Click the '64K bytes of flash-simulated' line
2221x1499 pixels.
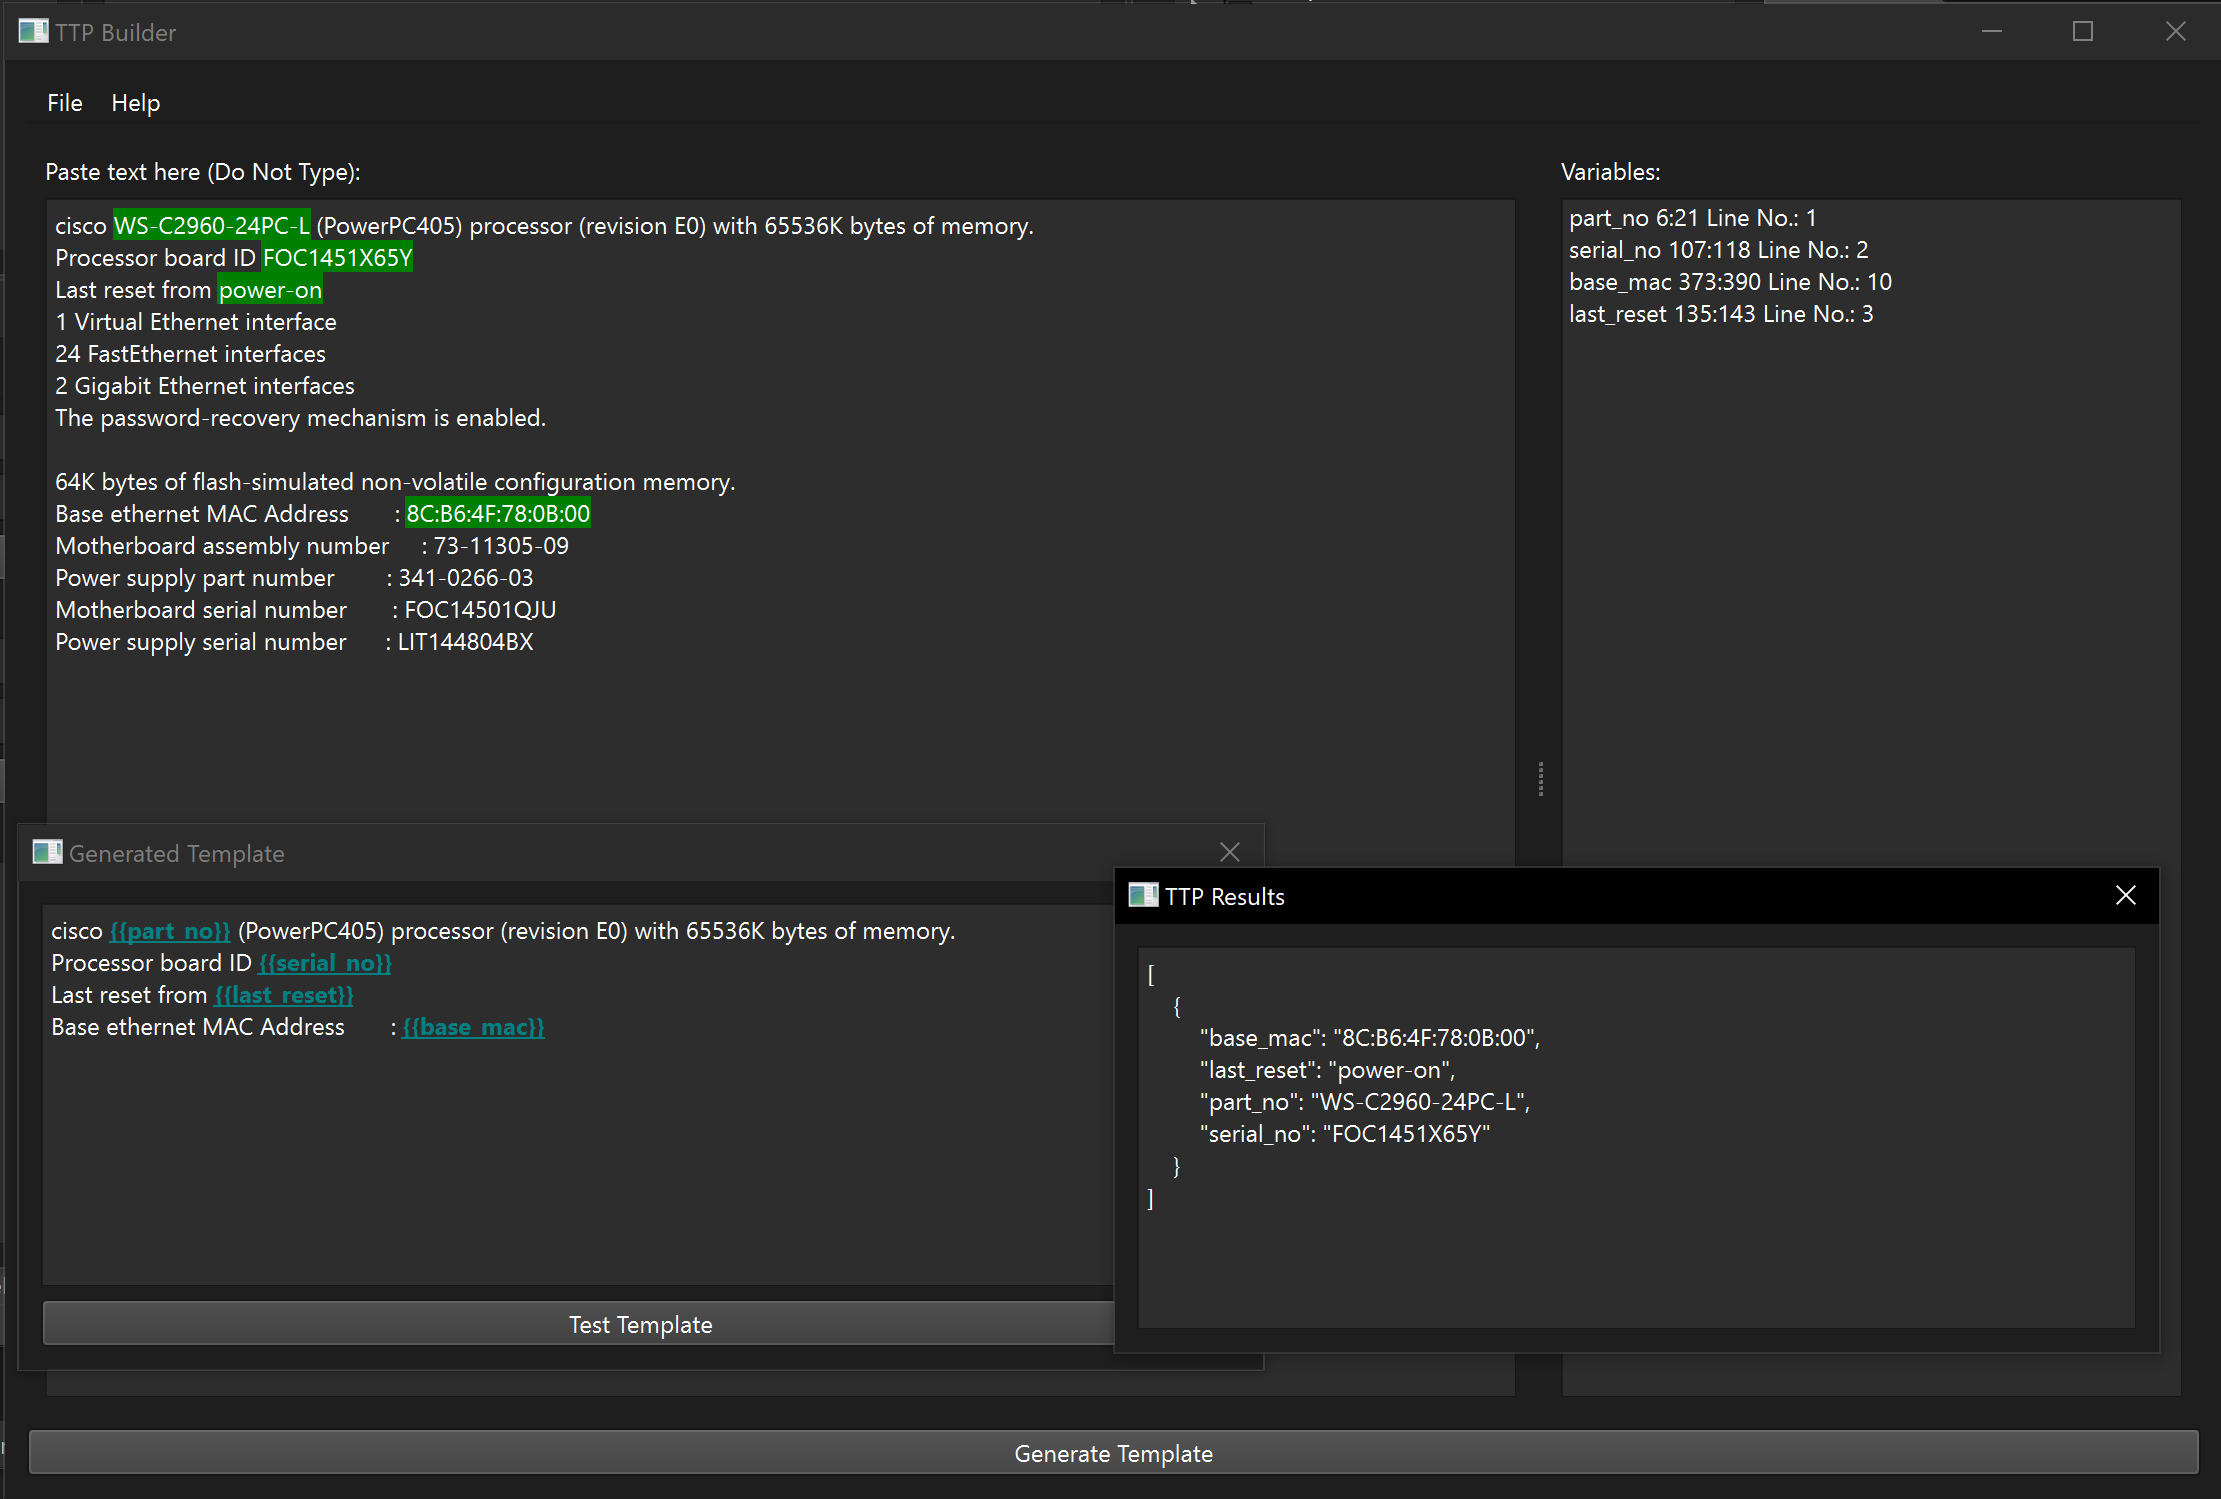coord(395,482)
